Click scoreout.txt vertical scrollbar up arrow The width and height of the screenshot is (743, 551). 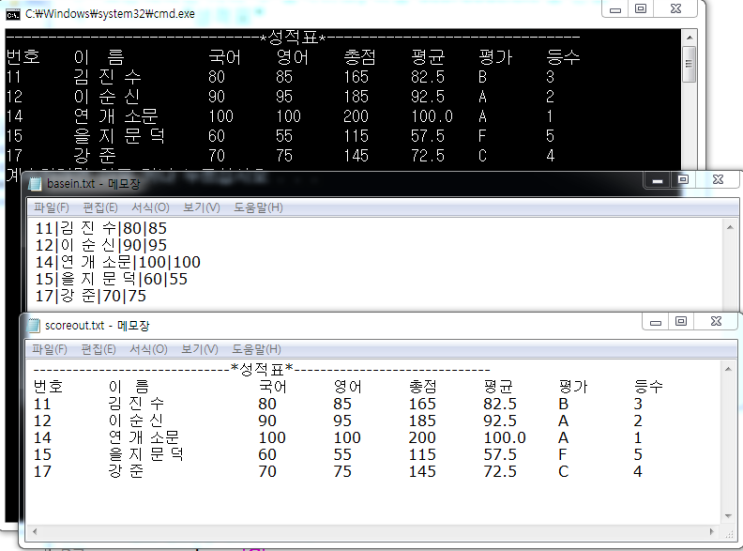click(x=728, y=369)
